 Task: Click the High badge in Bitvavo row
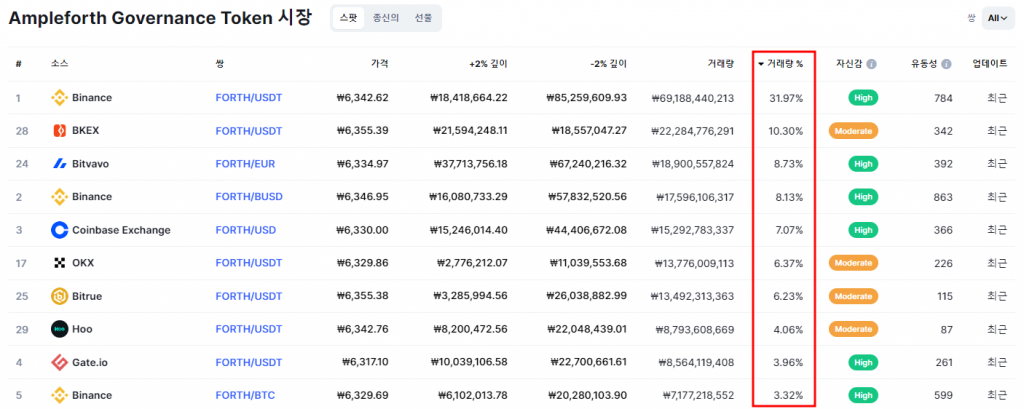click(x=863, y=164)
